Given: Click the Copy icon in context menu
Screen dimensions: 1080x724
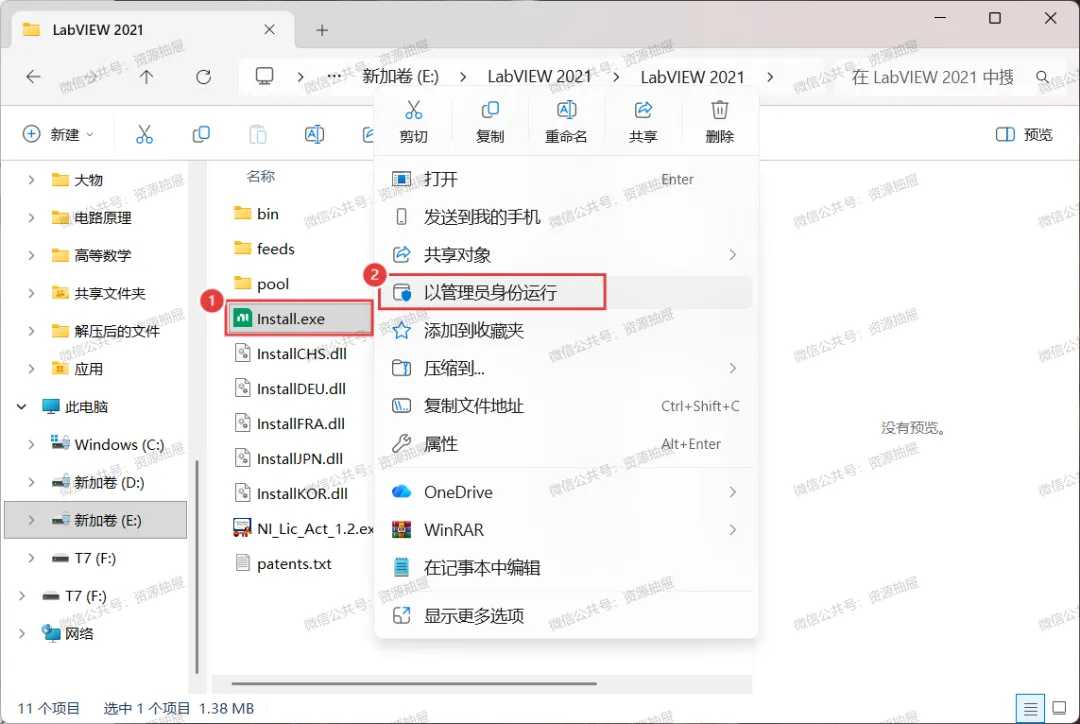Looking at the screenshot, I should coord(490,110).
